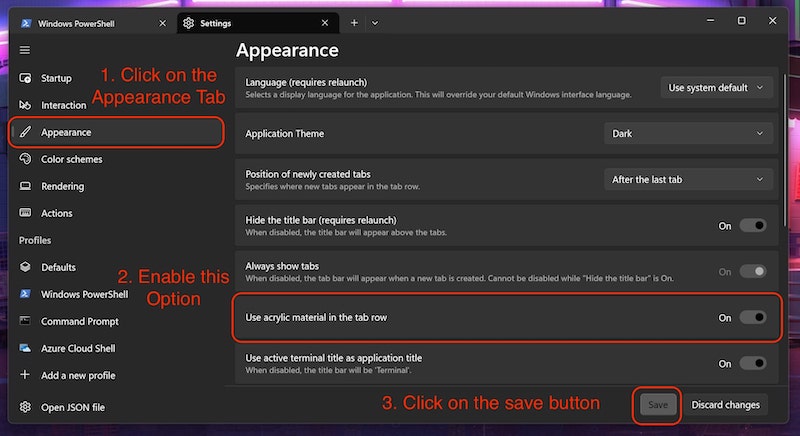Screen dimensions: 800x436
Task: Click the plus icon for new profile
Action: tap(24, 375)
